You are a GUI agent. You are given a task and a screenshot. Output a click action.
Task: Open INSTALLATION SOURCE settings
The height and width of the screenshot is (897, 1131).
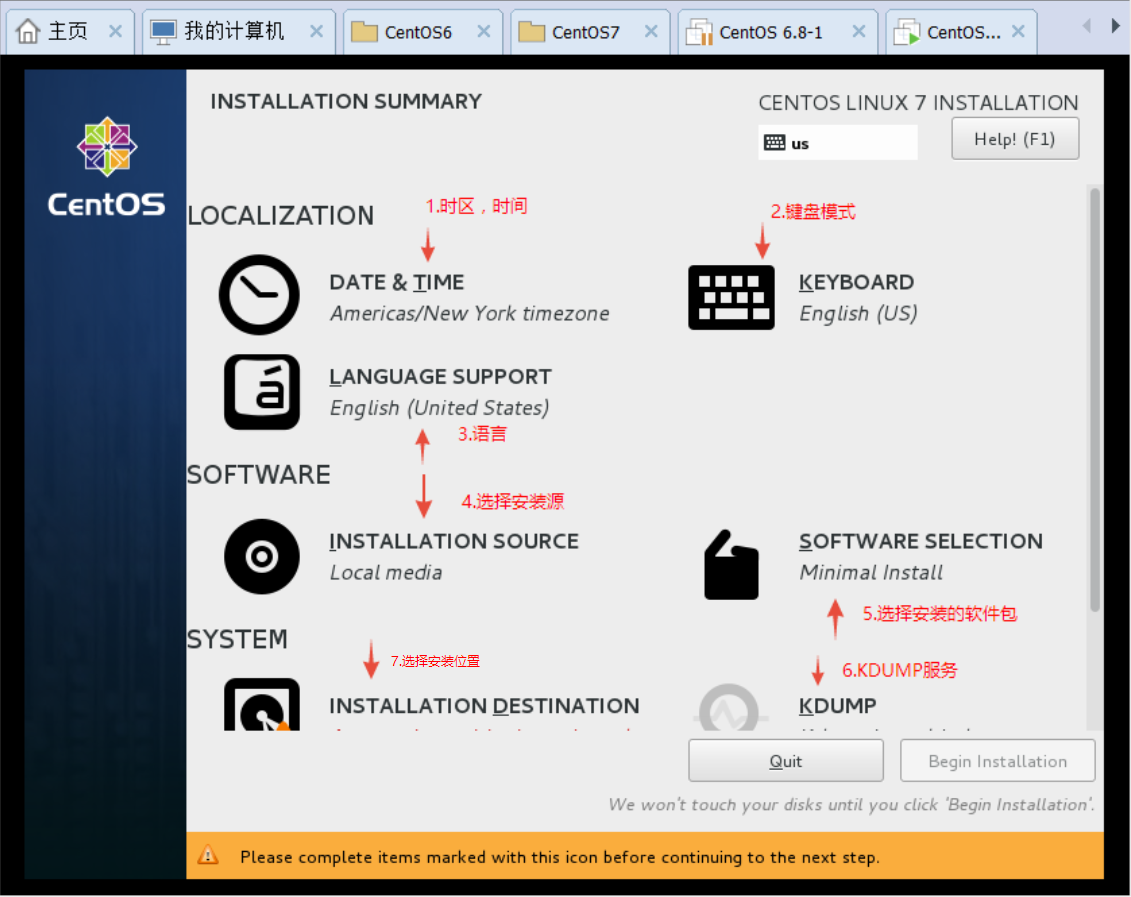454,541
